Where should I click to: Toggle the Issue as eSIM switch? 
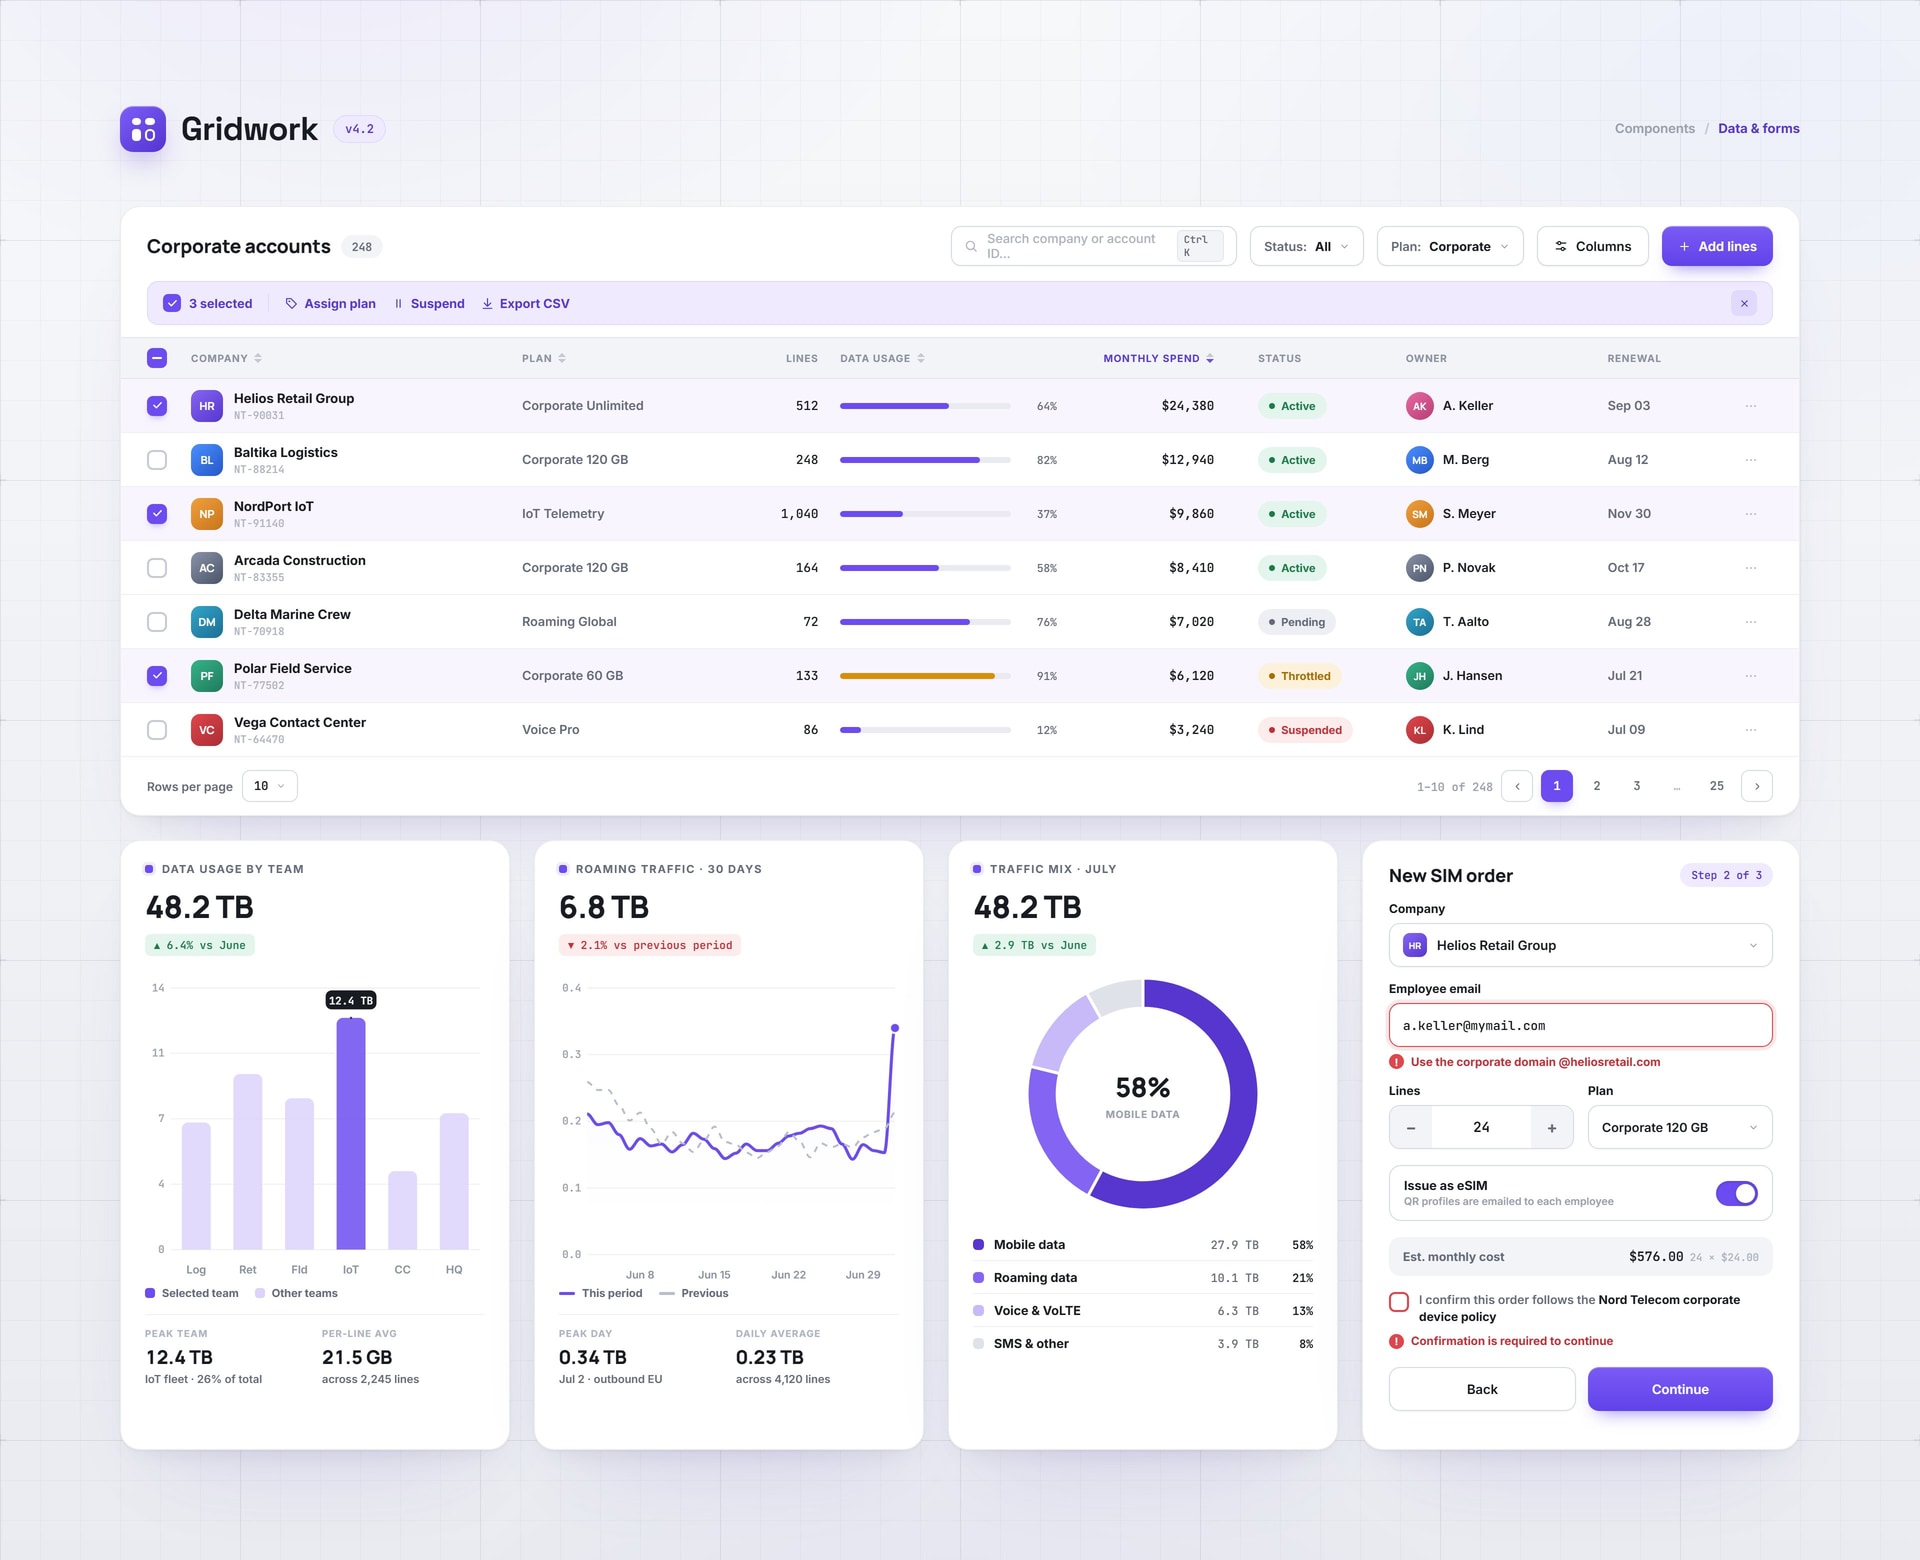(1736, 1193)
